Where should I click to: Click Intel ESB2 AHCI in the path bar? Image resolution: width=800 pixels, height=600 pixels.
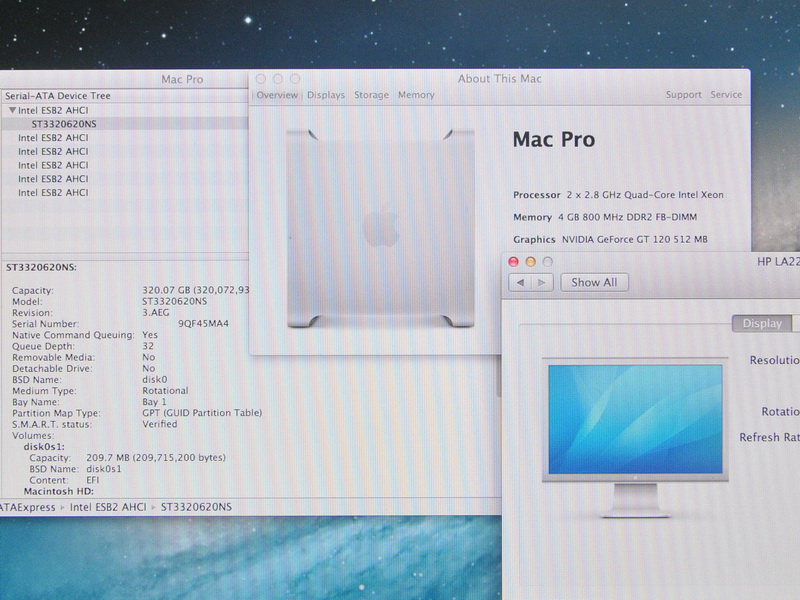click(108, 507)
